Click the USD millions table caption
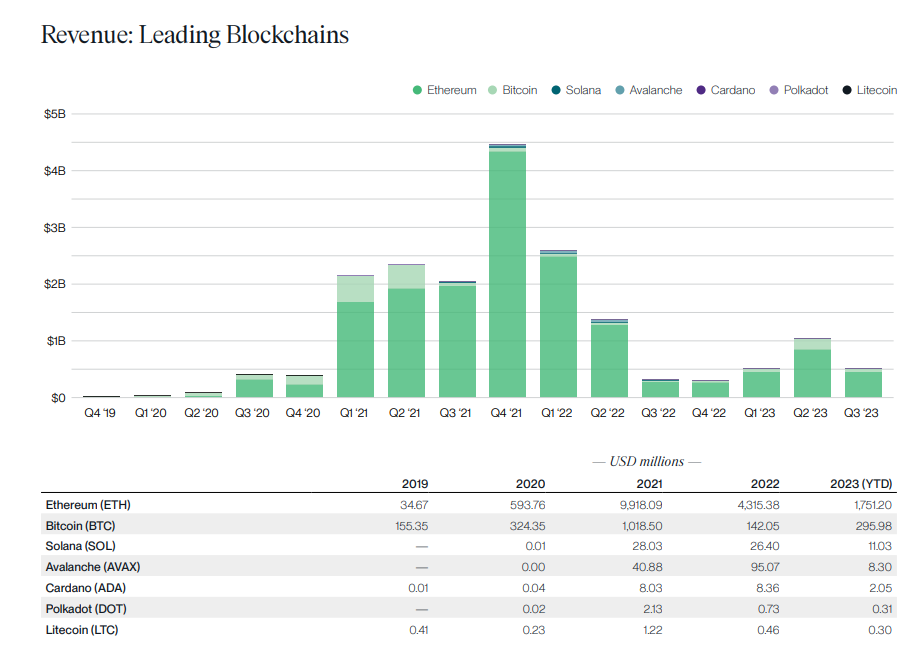 click(646, 462)
